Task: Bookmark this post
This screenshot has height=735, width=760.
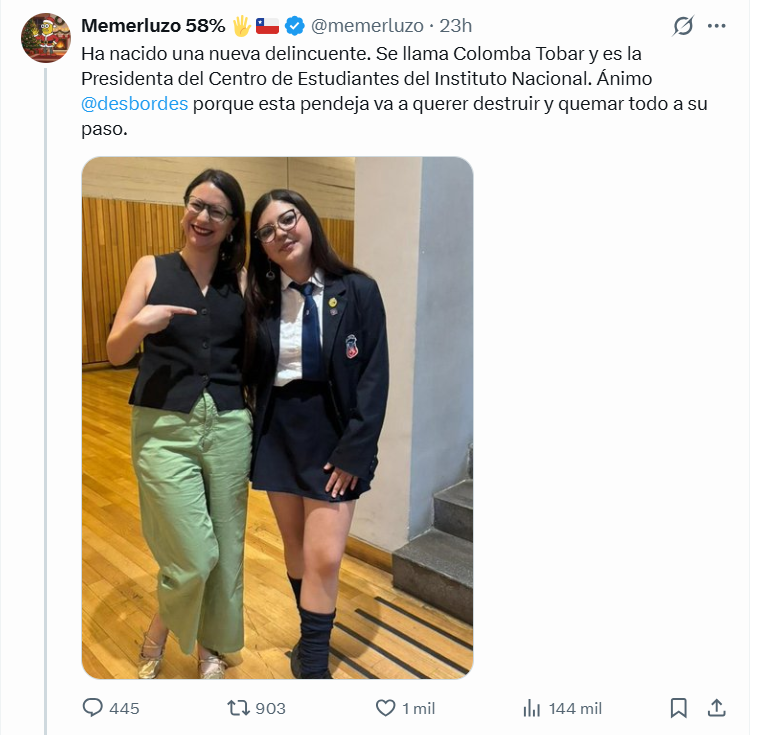Action: tap(678, 708)
